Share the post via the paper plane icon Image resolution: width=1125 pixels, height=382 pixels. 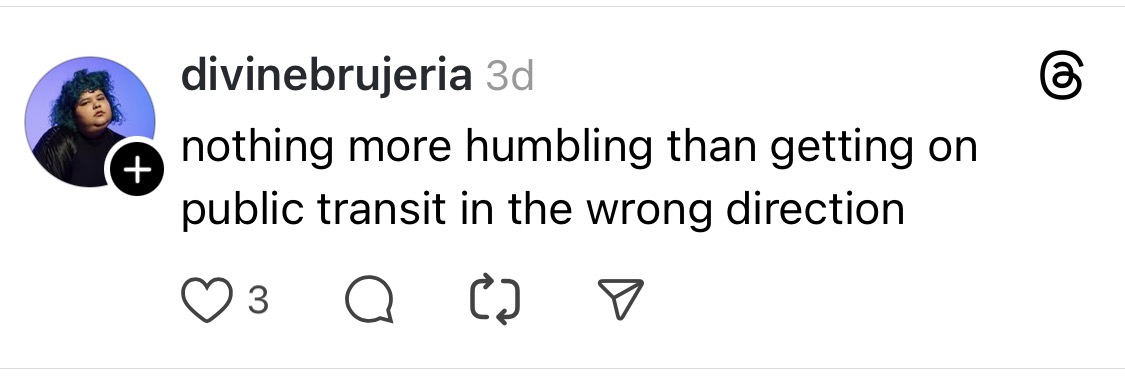tap(621, 299)
